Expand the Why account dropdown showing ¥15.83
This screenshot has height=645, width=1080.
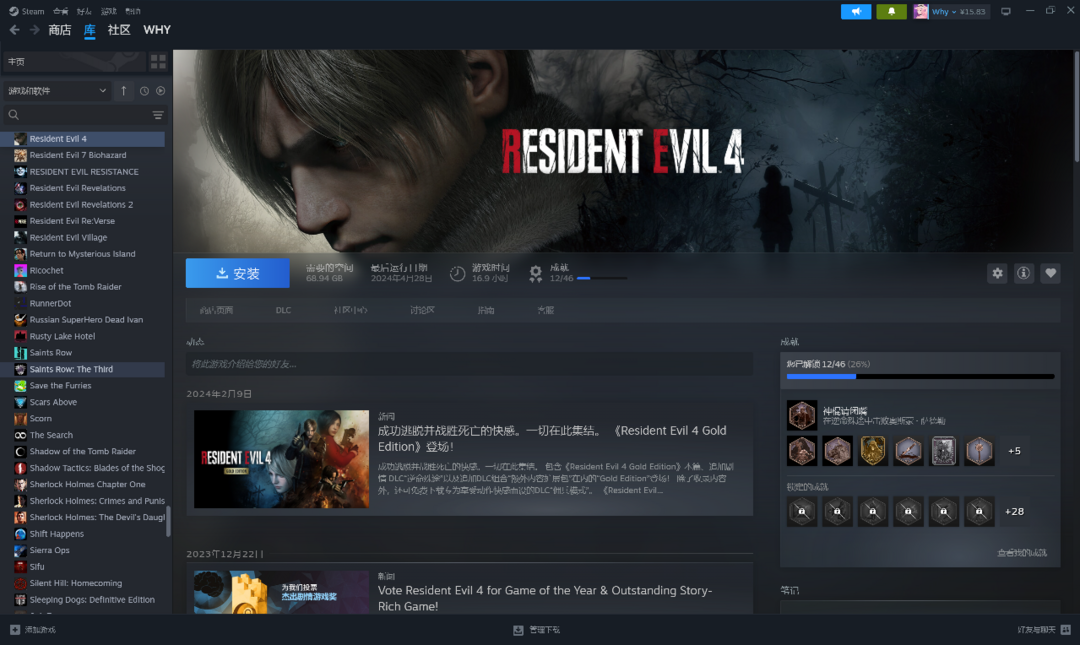(x=959, y=11)
